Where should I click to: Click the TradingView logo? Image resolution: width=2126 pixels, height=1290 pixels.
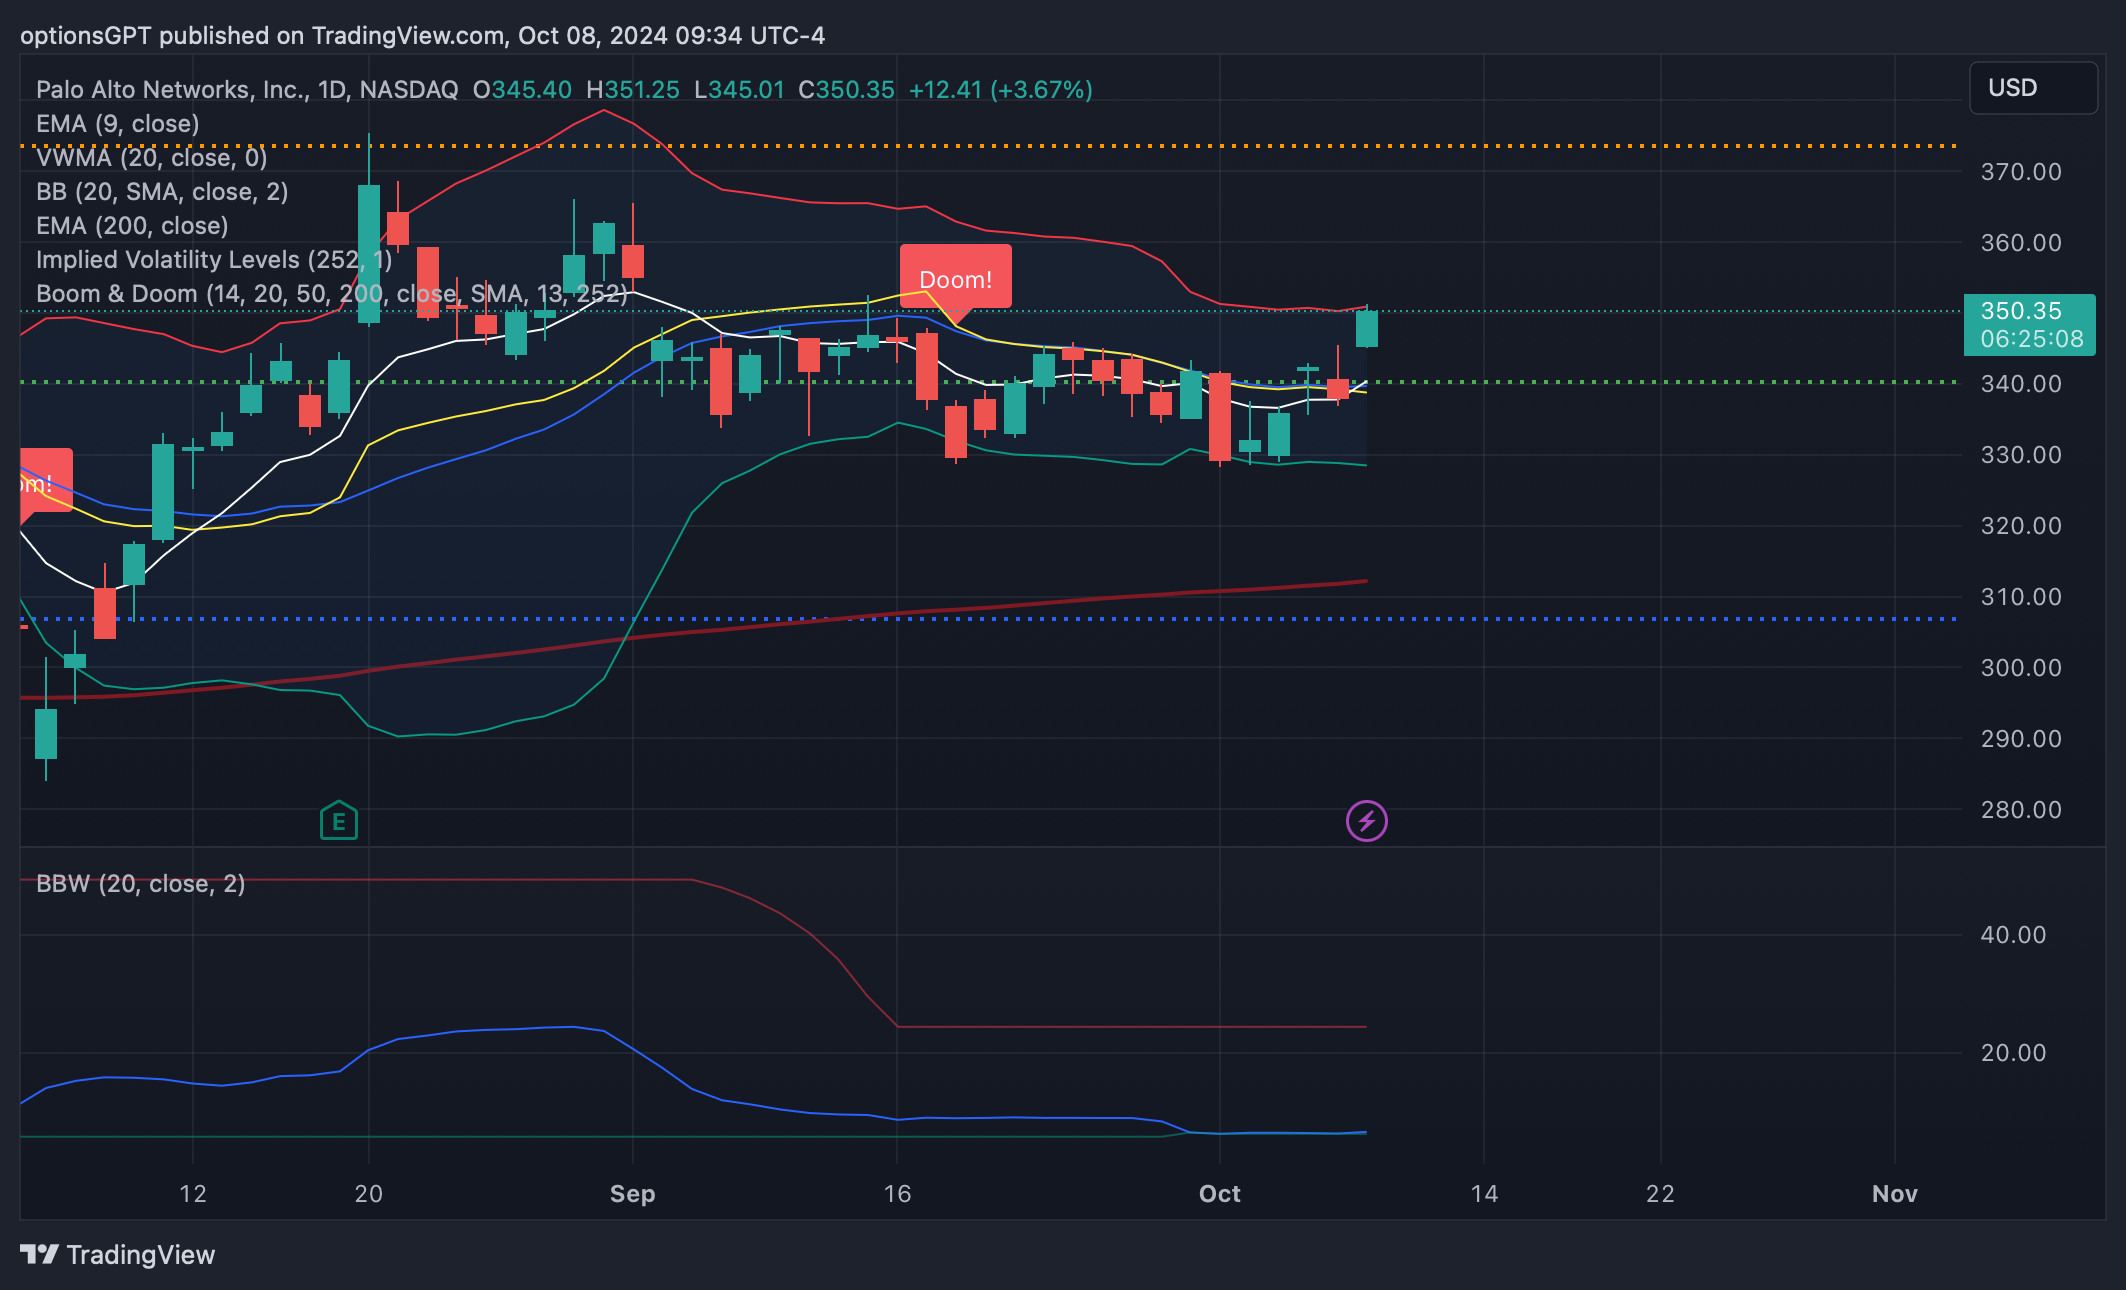click(118, 1254)
